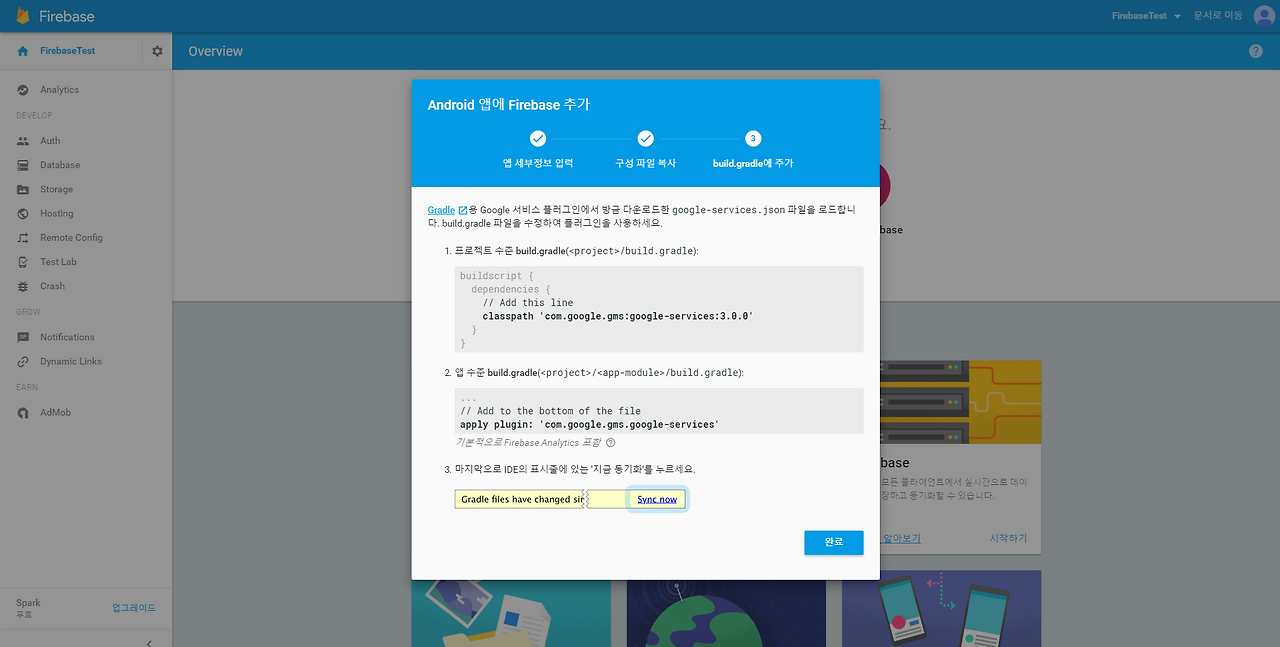Click the Gradle hyperlink
Screen dimensions: 1280x647
tap(441, 210)
